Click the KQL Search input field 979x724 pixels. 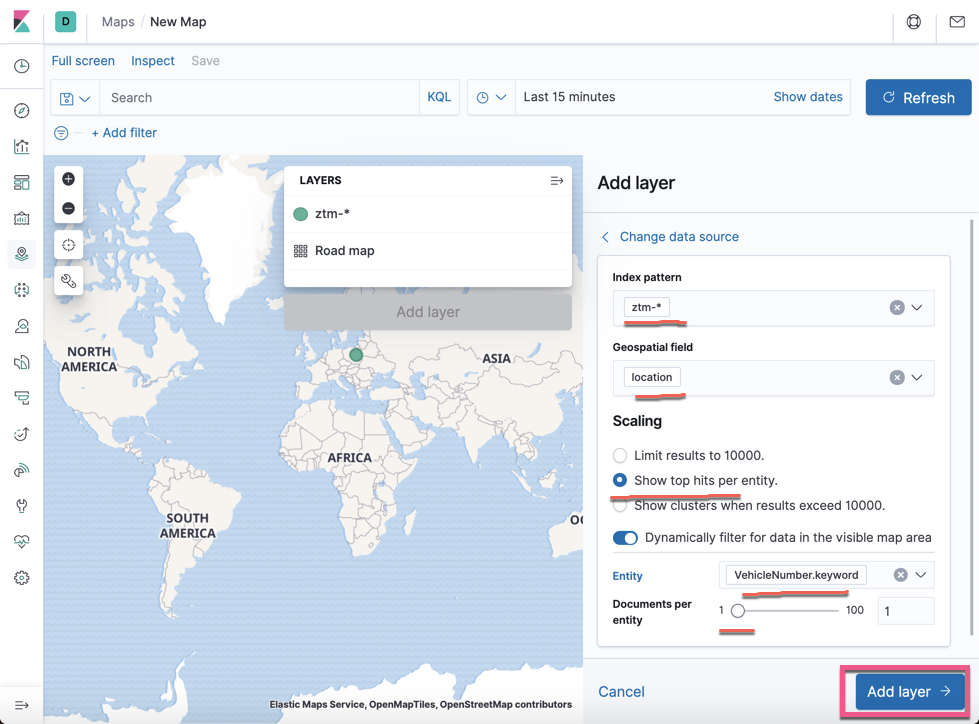(x=260, y=98)
